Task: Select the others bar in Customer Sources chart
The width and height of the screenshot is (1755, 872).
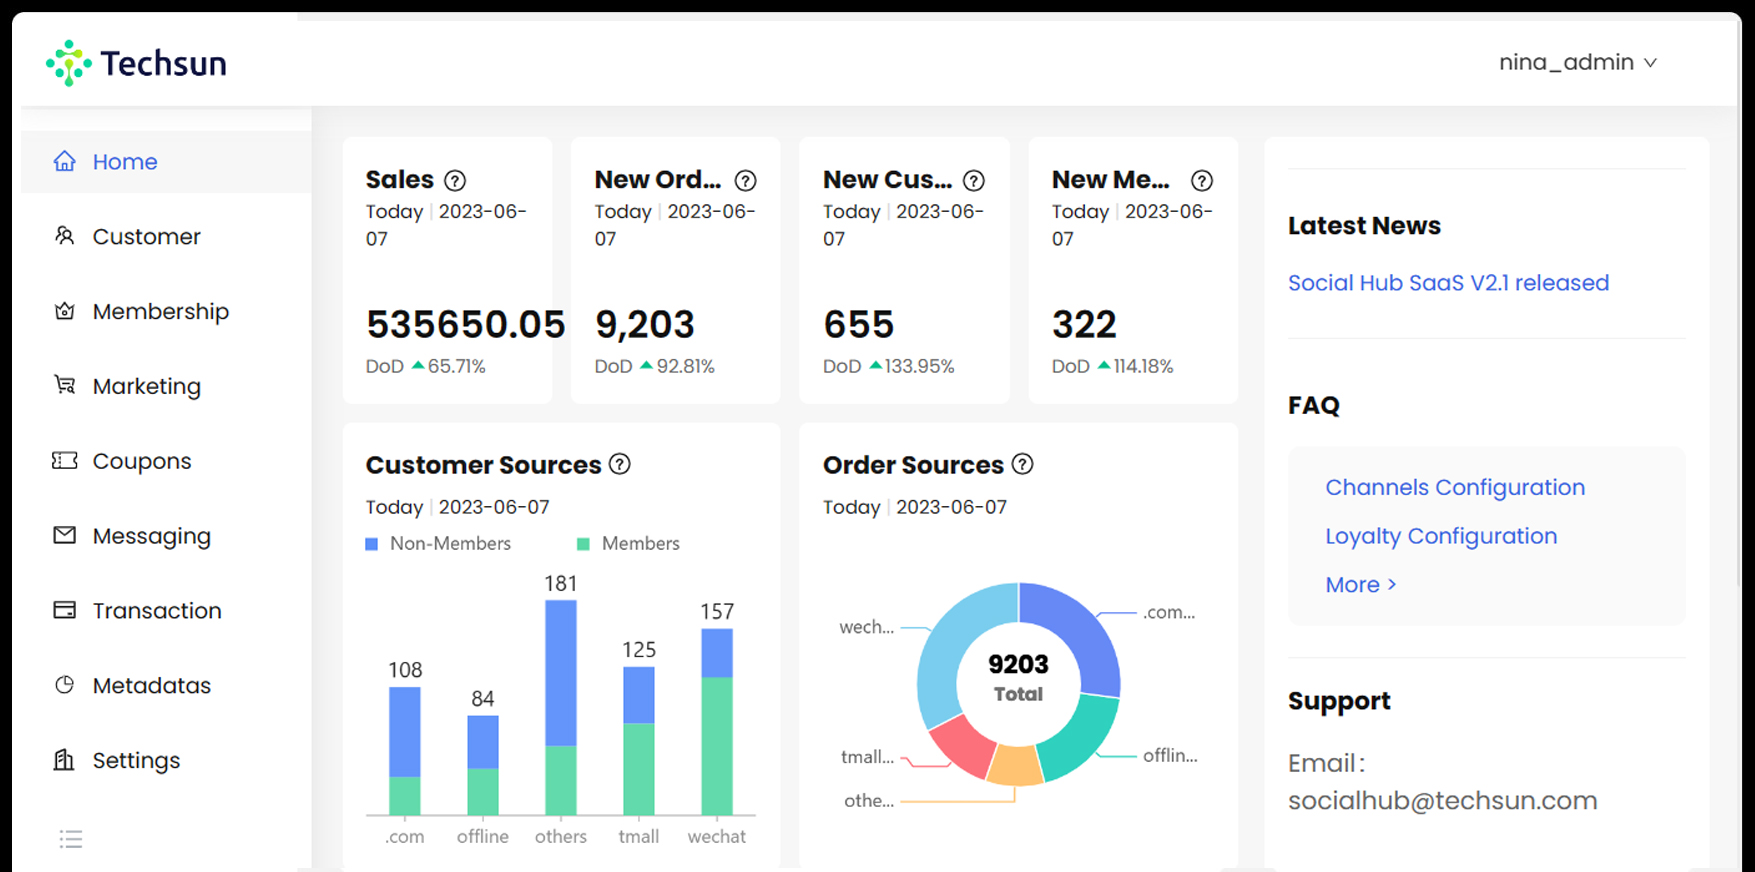Action: click(x=560, y=705)
